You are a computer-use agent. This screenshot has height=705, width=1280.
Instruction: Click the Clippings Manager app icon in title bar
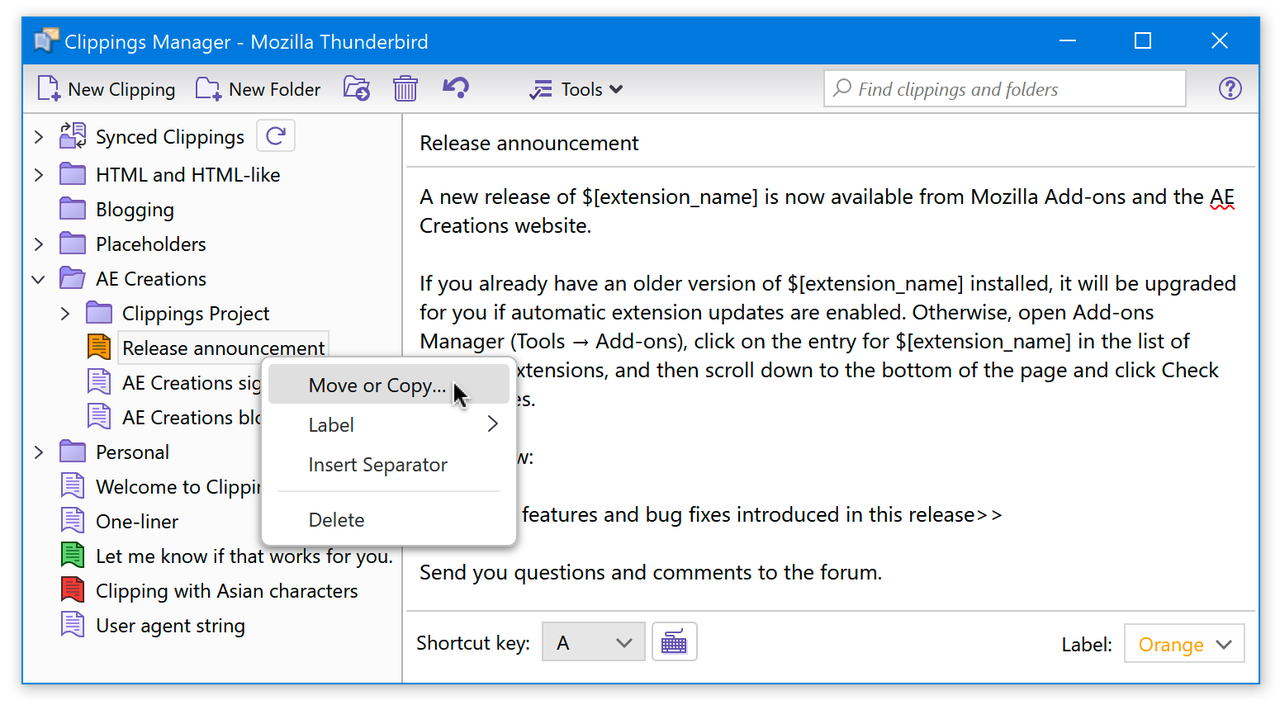[46, 41]
